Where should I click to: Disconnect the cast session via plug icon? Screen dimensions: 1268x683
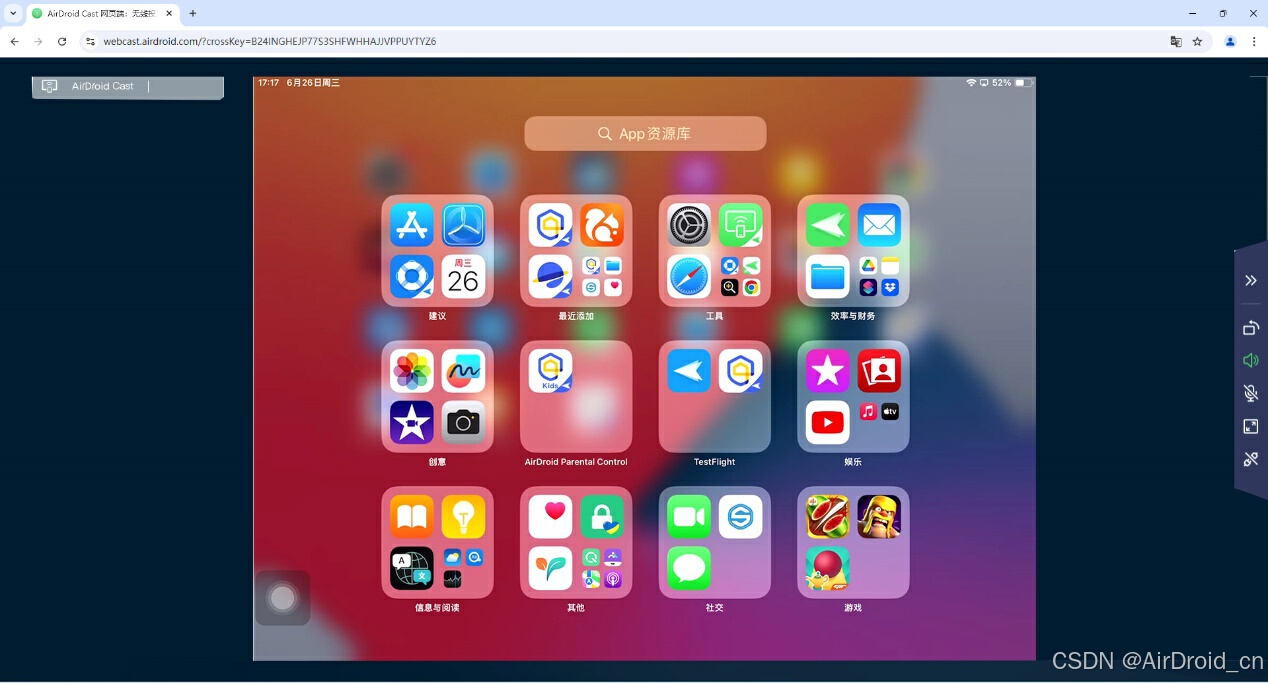1250,459
